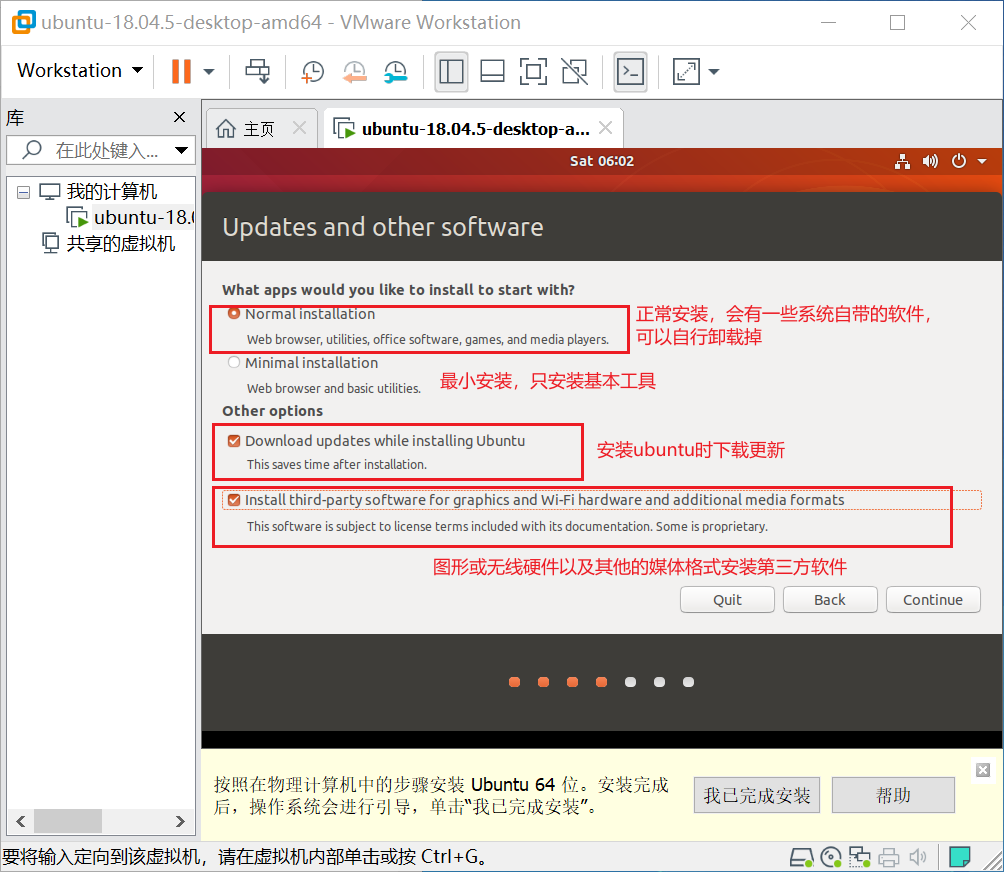Toggle Install third-party software checkbox
Image resolution: width=1004 pixels, height=872 pixels.
pyautogui.click(x=234, y=499)
